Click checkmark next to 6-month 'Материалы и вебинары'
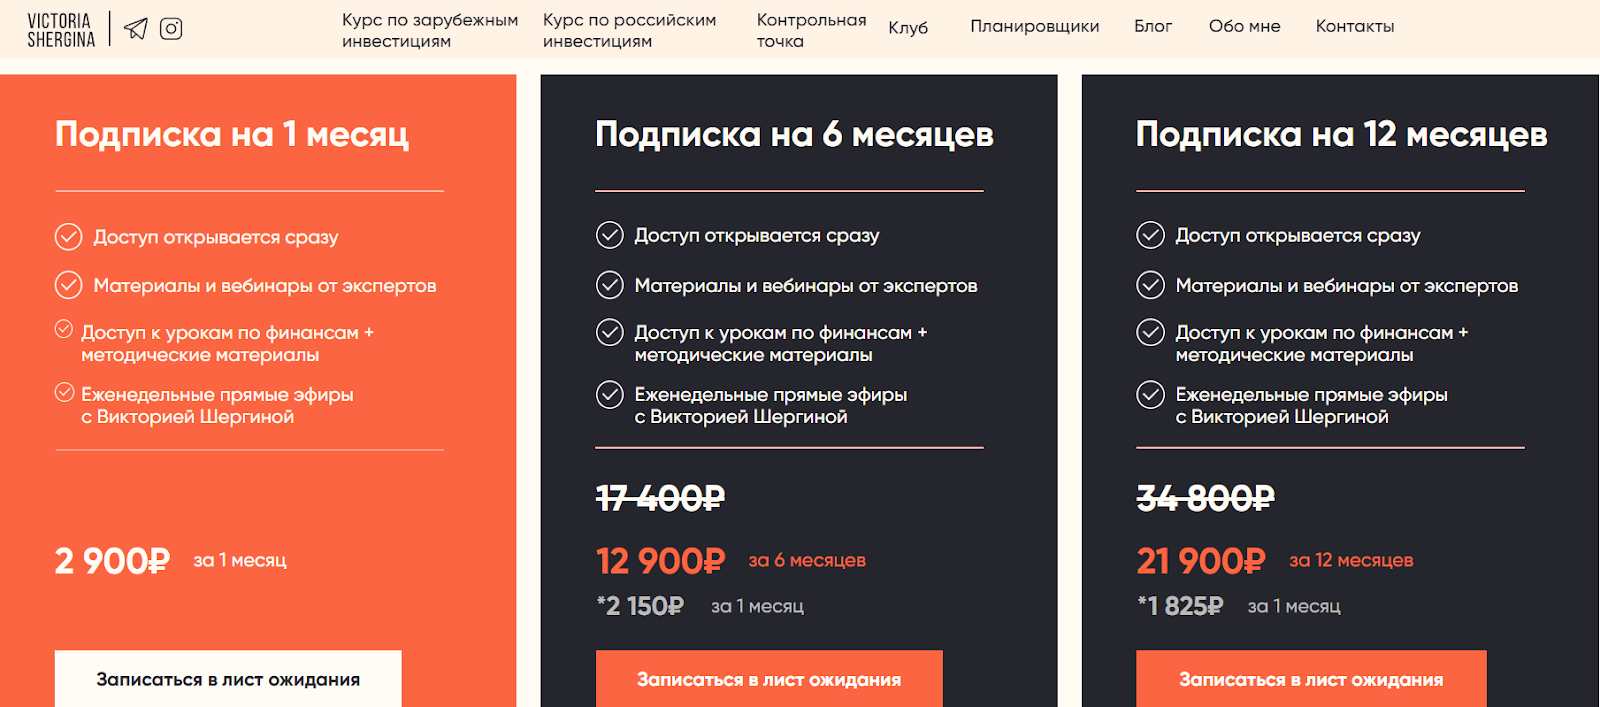Image resolution: width=1600 pixels, height=707 pixels. pos(610,285)
